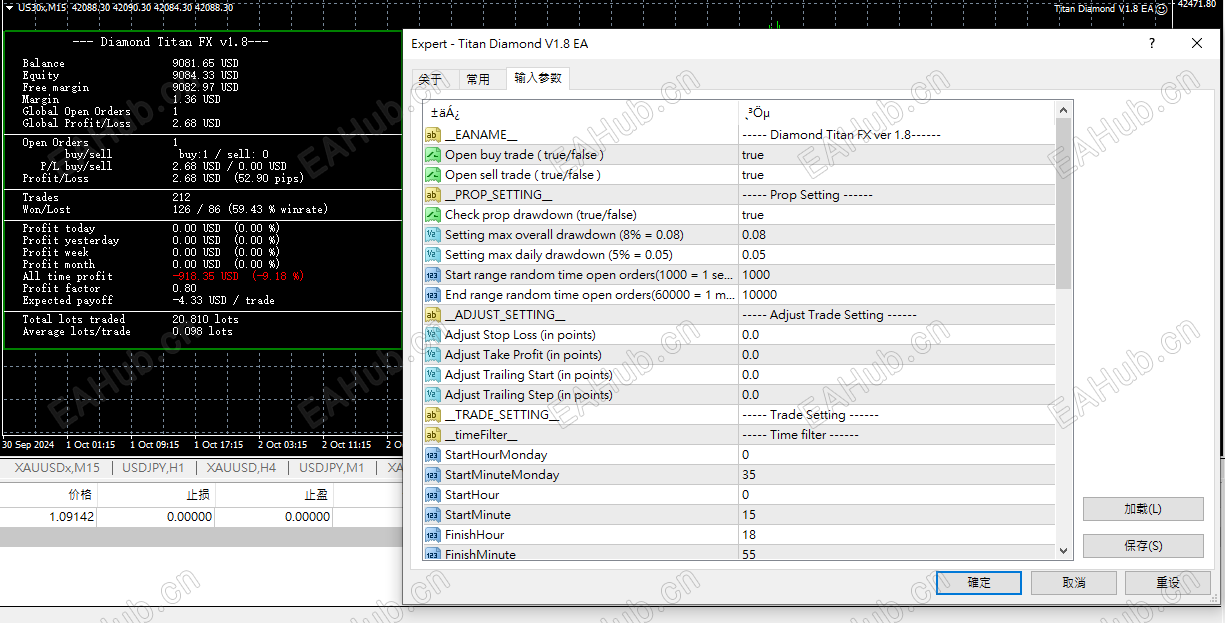This screenshot has height=623, width=1225.
Task: Click the icon beside Open sell trade row
Action: coord(432,175)
